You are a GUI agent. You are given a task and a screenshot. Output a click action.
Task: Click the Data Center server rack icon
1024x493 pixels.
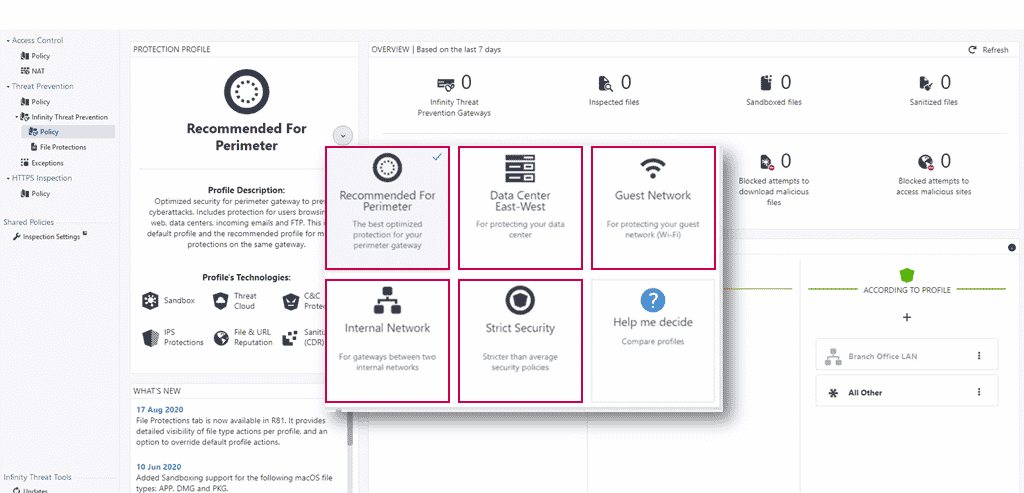click(x=520, y=169)
